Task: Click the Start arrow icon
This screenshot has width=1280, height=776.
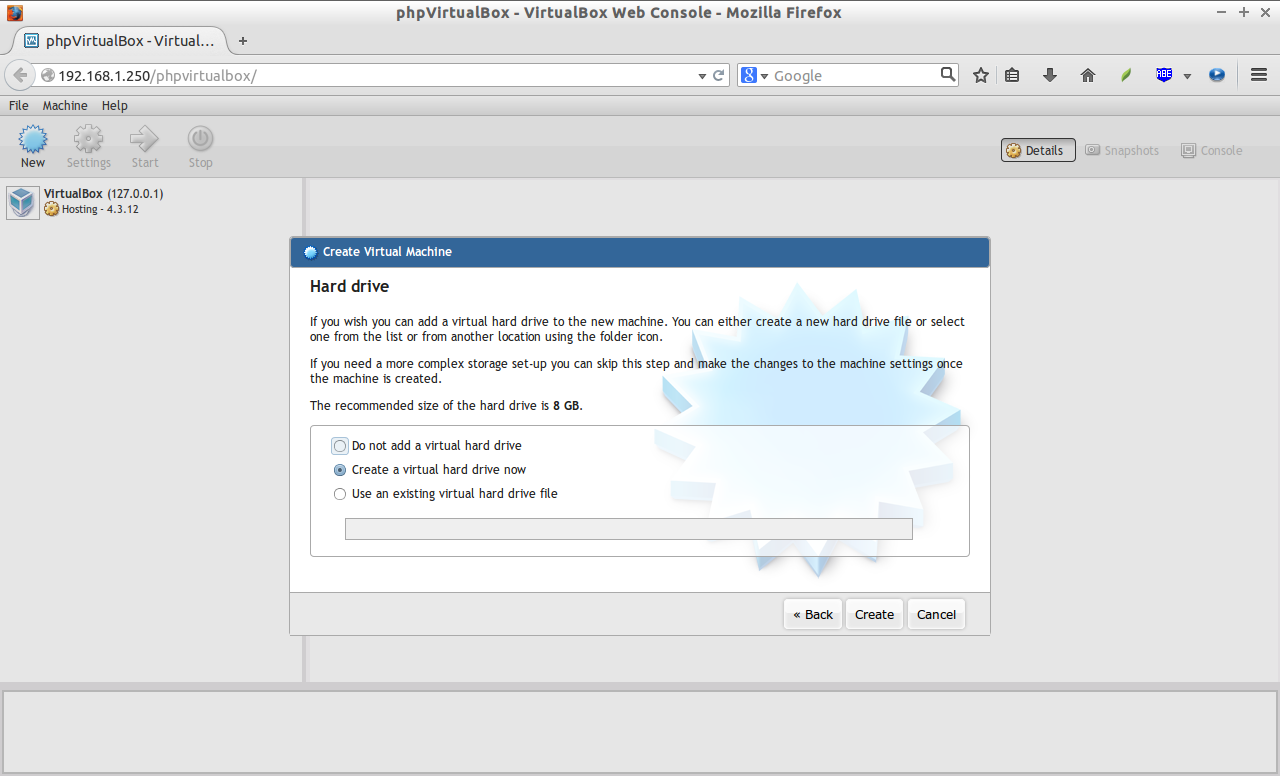Action: tap(144, 139)
